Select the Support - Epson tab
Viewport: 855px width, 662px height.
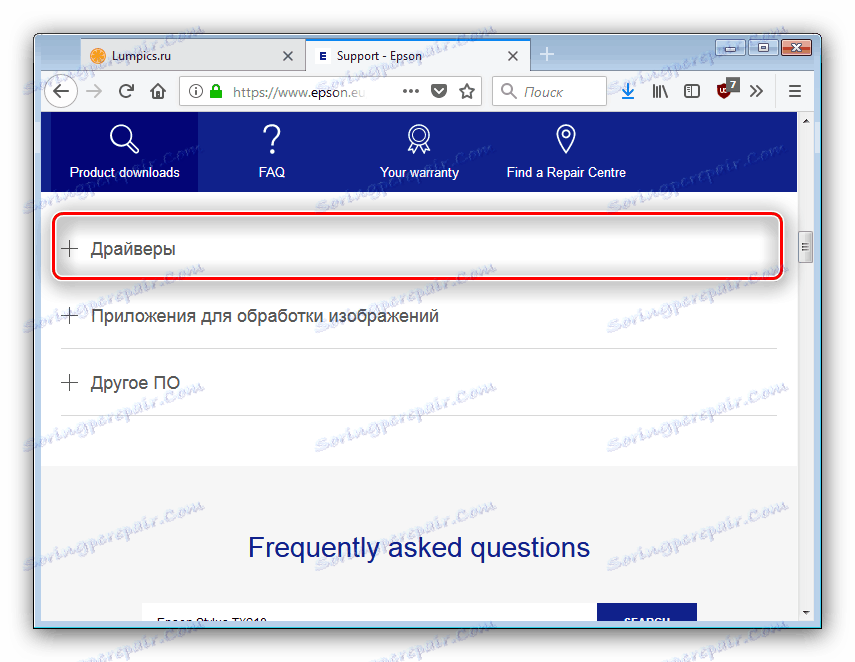click(418, 55)
